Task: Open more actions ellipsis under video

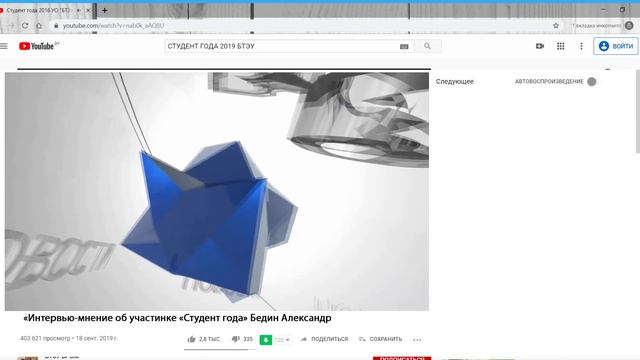Action: (x=417, y=340)
